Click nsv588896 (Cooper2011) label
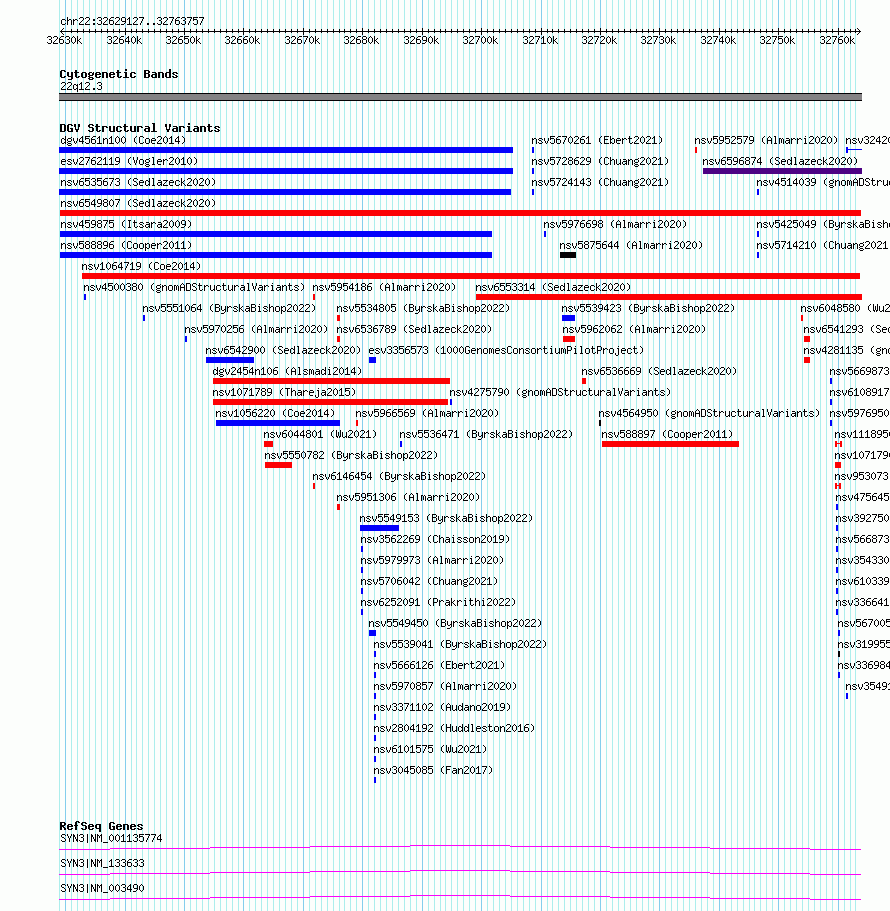 click(x=125, y=245)
